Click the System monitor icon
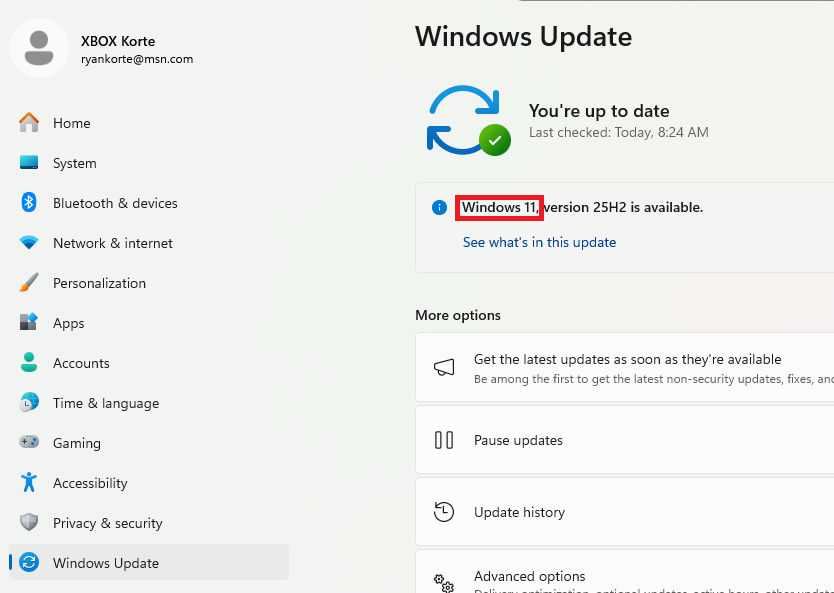Screen dimensions: 834x593 (x=29, y=163)
